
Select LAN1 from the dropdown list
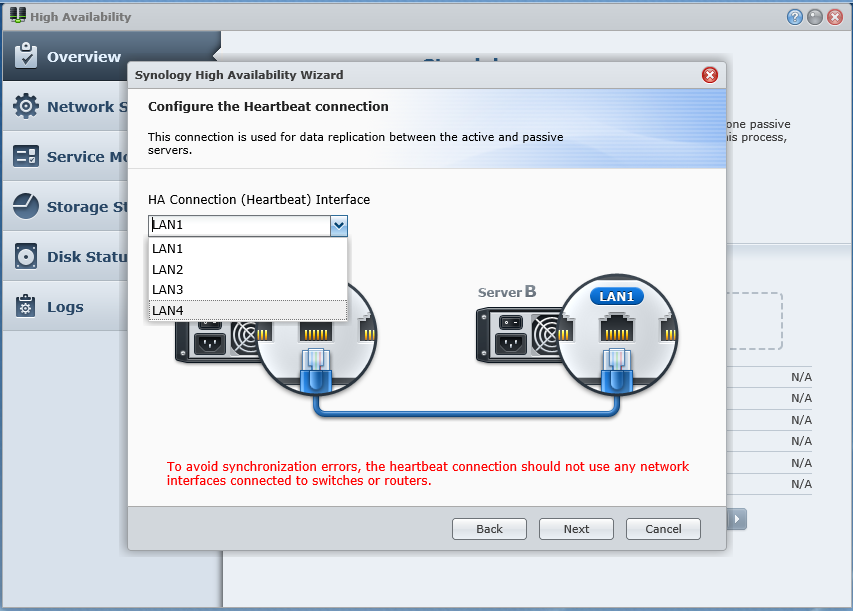point(248,249)
